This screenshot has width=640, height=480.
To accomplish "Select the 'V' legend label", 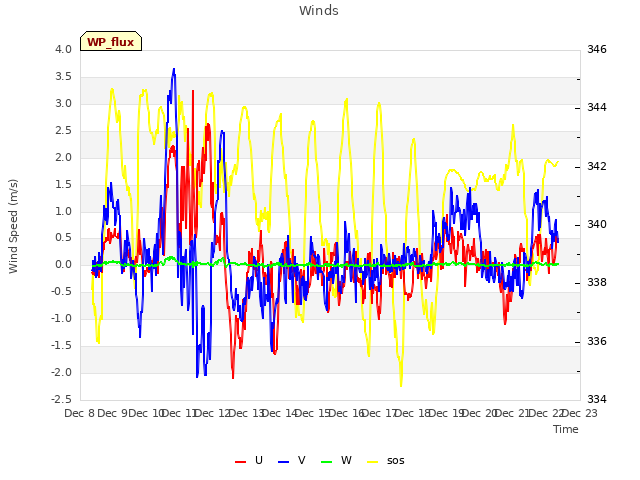I will [x=302, y=460].
